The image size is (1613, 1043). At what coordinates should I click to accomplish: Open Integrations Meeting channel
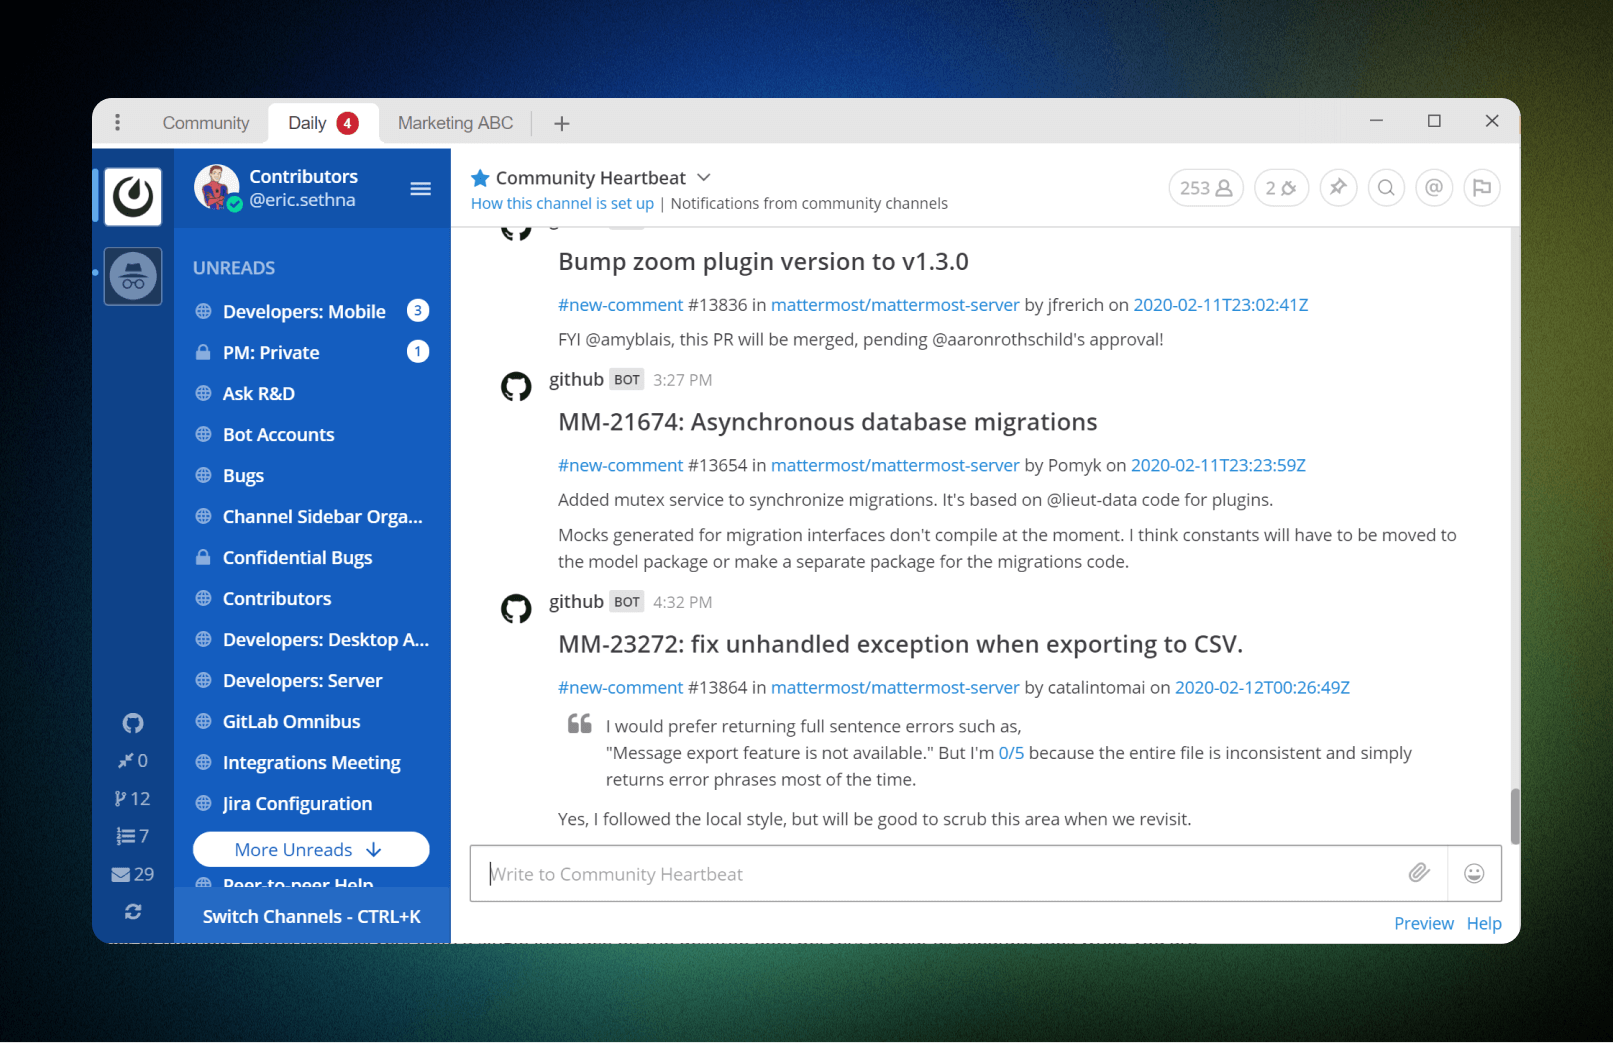(x=312, y=762)
